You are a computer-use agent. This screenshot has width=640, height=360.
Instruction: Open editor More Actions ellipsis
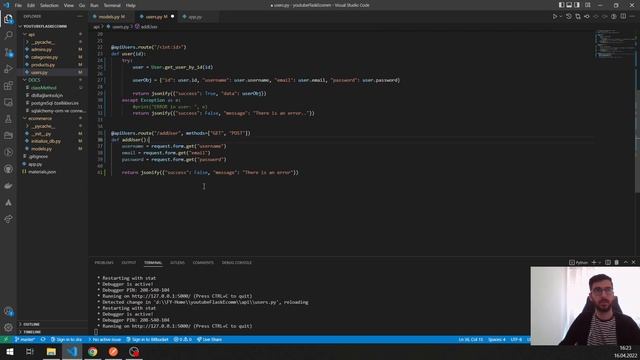[633, 17]
